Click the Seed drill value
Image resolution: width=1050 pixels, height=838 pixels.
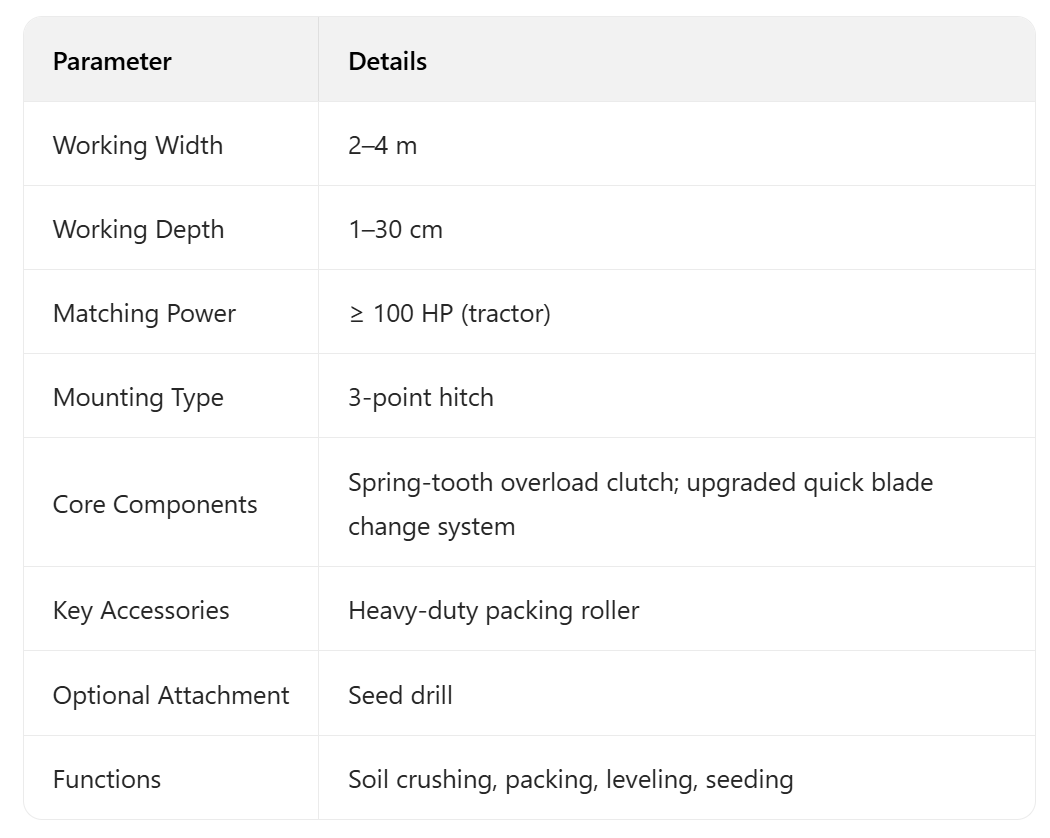400,695
